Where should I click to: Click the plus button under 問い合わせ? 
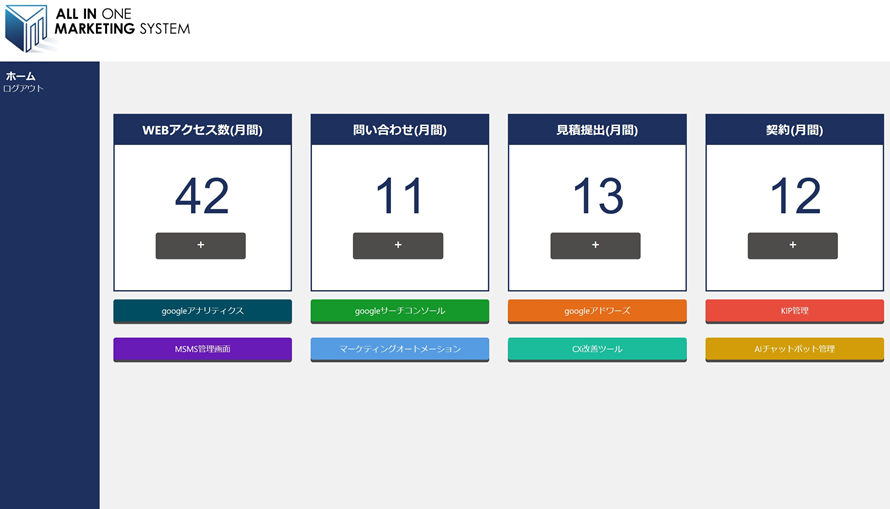[x=398, y=246]
